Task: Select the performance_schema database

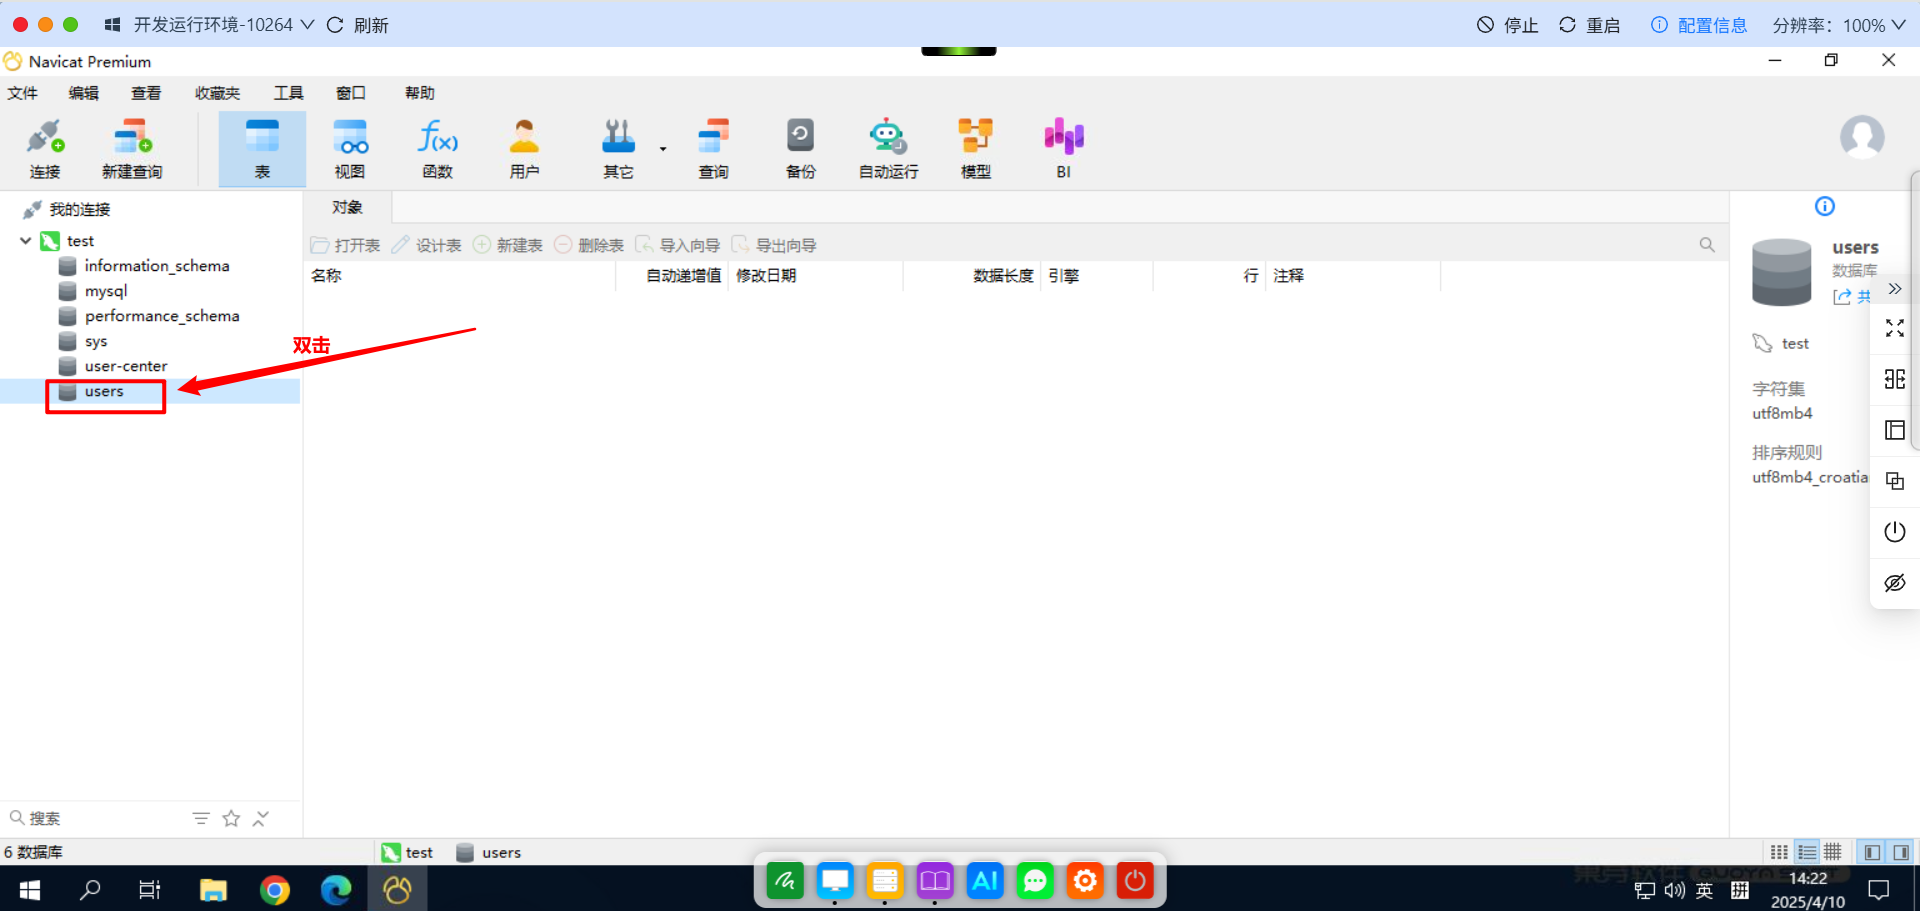Action: point(161,316)
